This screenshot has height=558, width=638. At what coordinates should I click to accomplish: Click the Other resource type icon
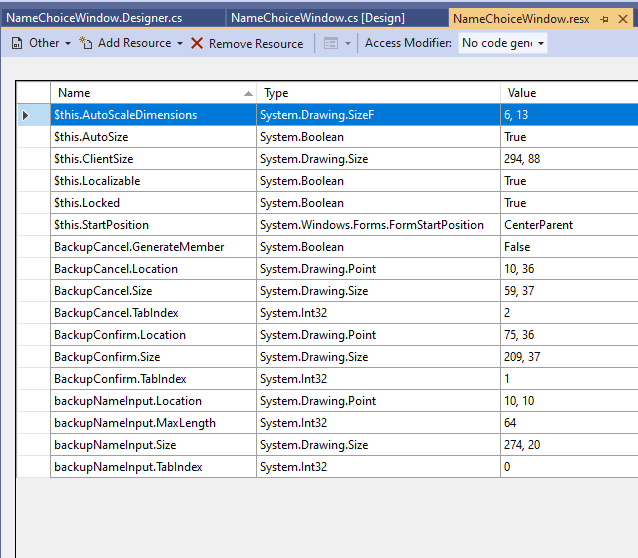click(x=17, y=43)
